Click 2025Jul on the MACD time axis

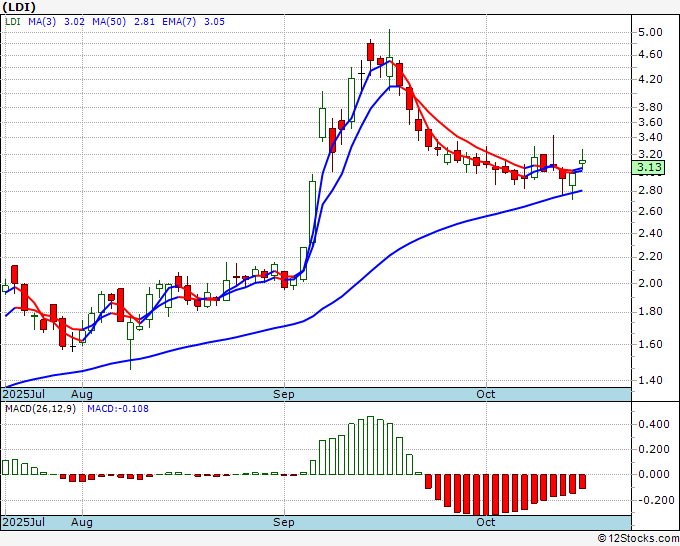click(x=24, y=522)
